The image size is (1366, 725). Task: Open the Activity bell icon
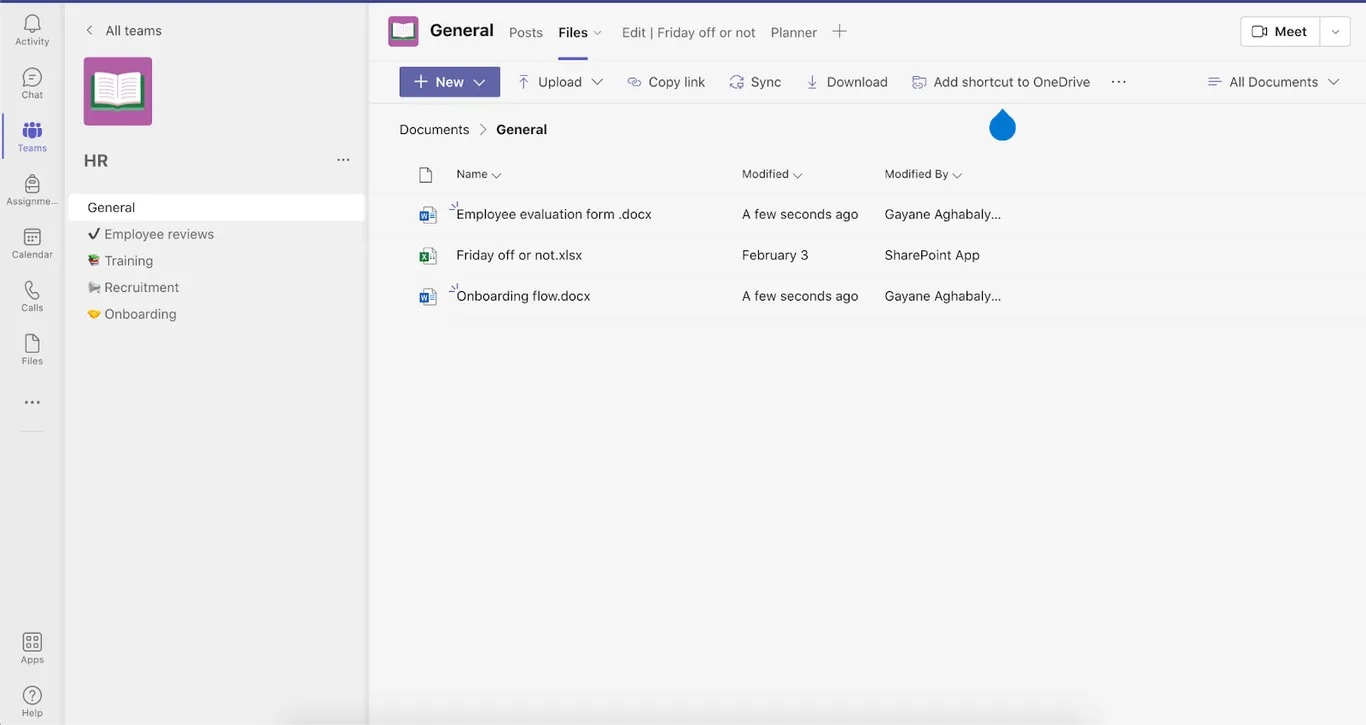click(32, 29)
